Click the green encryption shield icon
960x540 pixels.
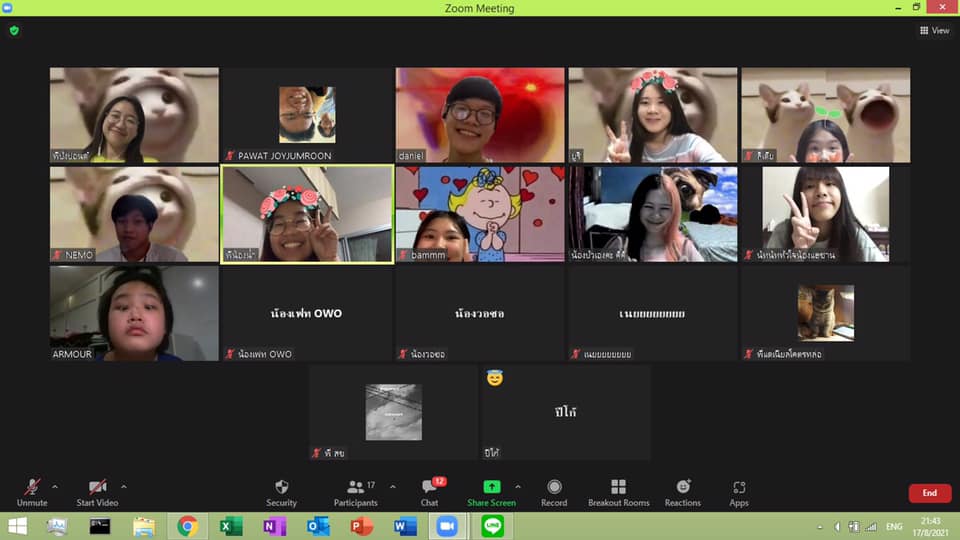[14, 31]
